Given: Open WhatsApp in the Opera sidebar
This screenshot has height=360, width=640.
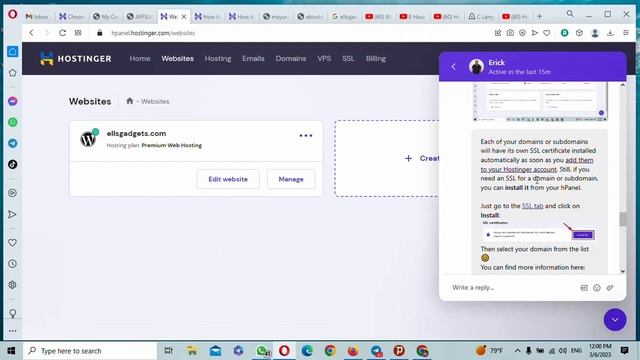Looking at the screenshot, I should click(x=13, y=122).
